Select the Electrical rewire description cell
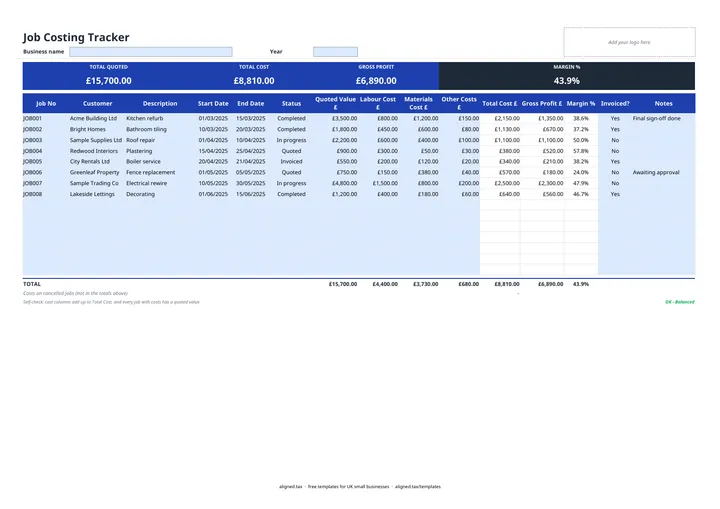Viewport: 720px width, 509px height. click(x=146, y=183)
